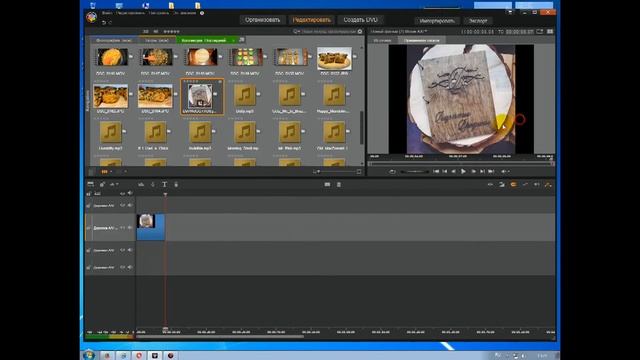Click the Импортировать button

[x=437, y=21]
